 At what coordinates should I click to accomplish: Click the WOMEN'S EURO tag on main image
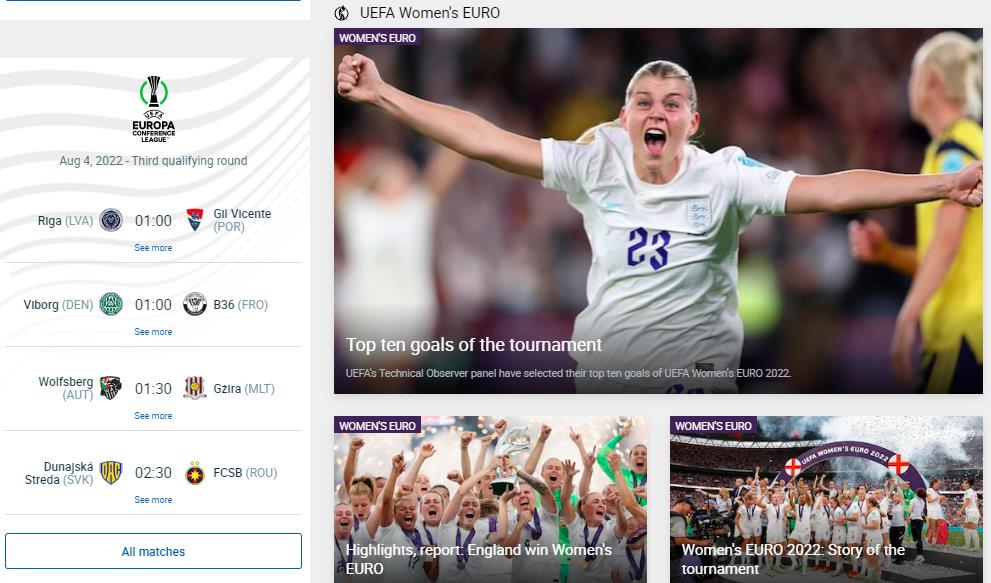click(377, 38)
